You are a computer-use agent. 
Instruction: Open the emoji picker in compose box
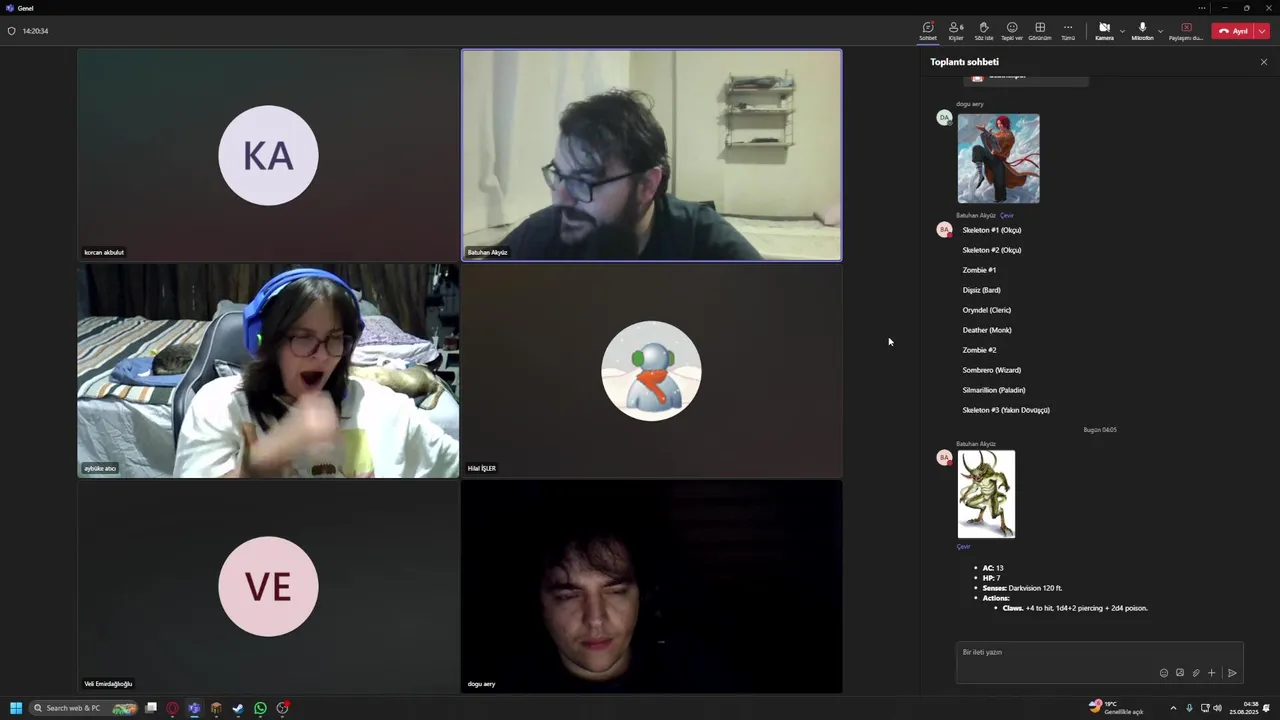point(1164,673)
